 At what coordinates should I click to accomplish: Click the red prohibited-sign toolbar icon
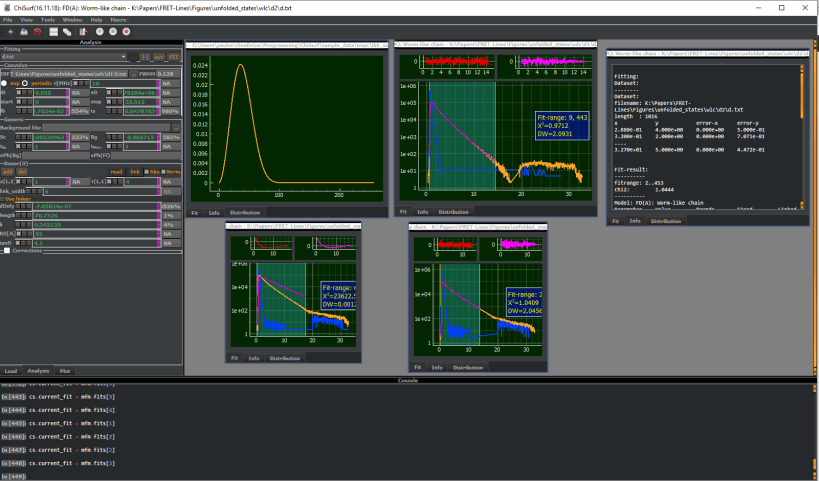click(x=37, y=32)
